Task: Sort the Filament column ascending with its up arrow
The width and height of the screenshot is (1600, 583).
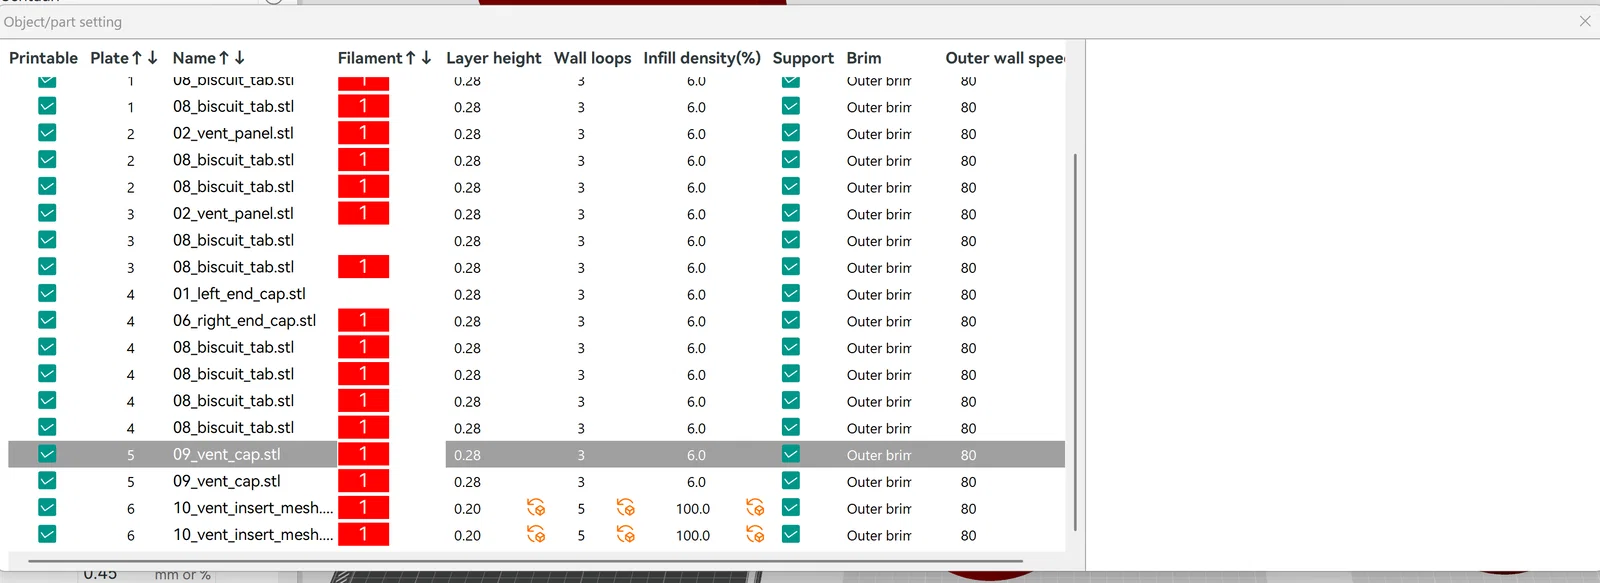Action: (x=410, y=58)
